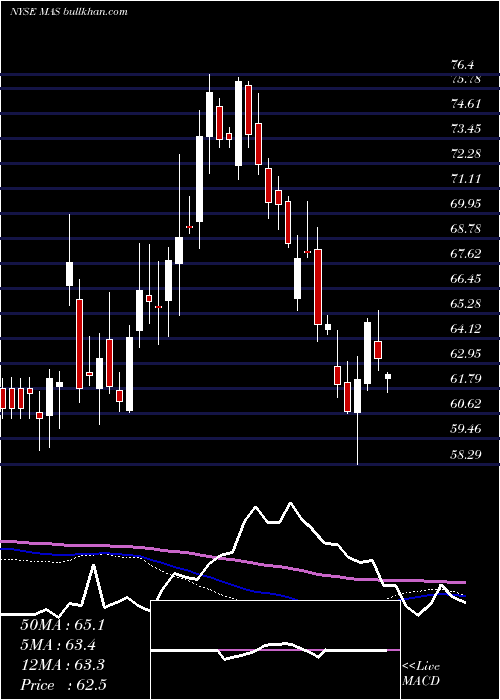Select the 59.46 price axis label
Viewport: 500px width, 700px height.
click(467, 429)
